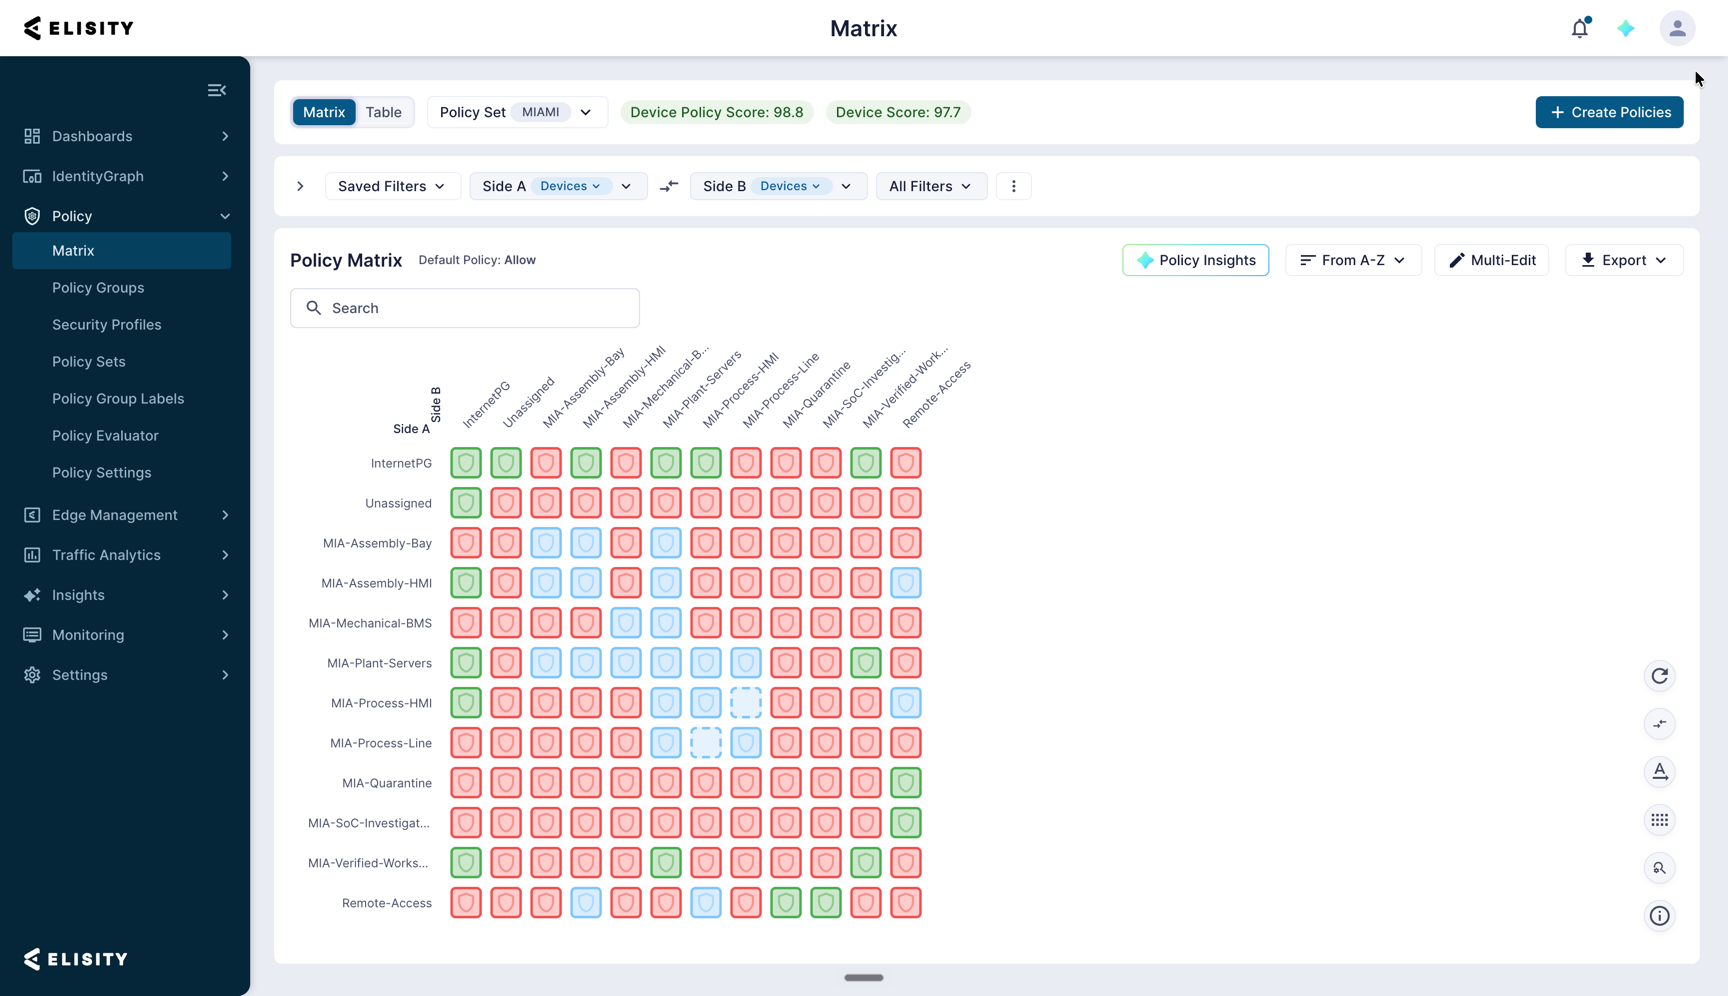
Task: Toggle InternetPG to InternetPG policy cell
Action: pos(466,463)
